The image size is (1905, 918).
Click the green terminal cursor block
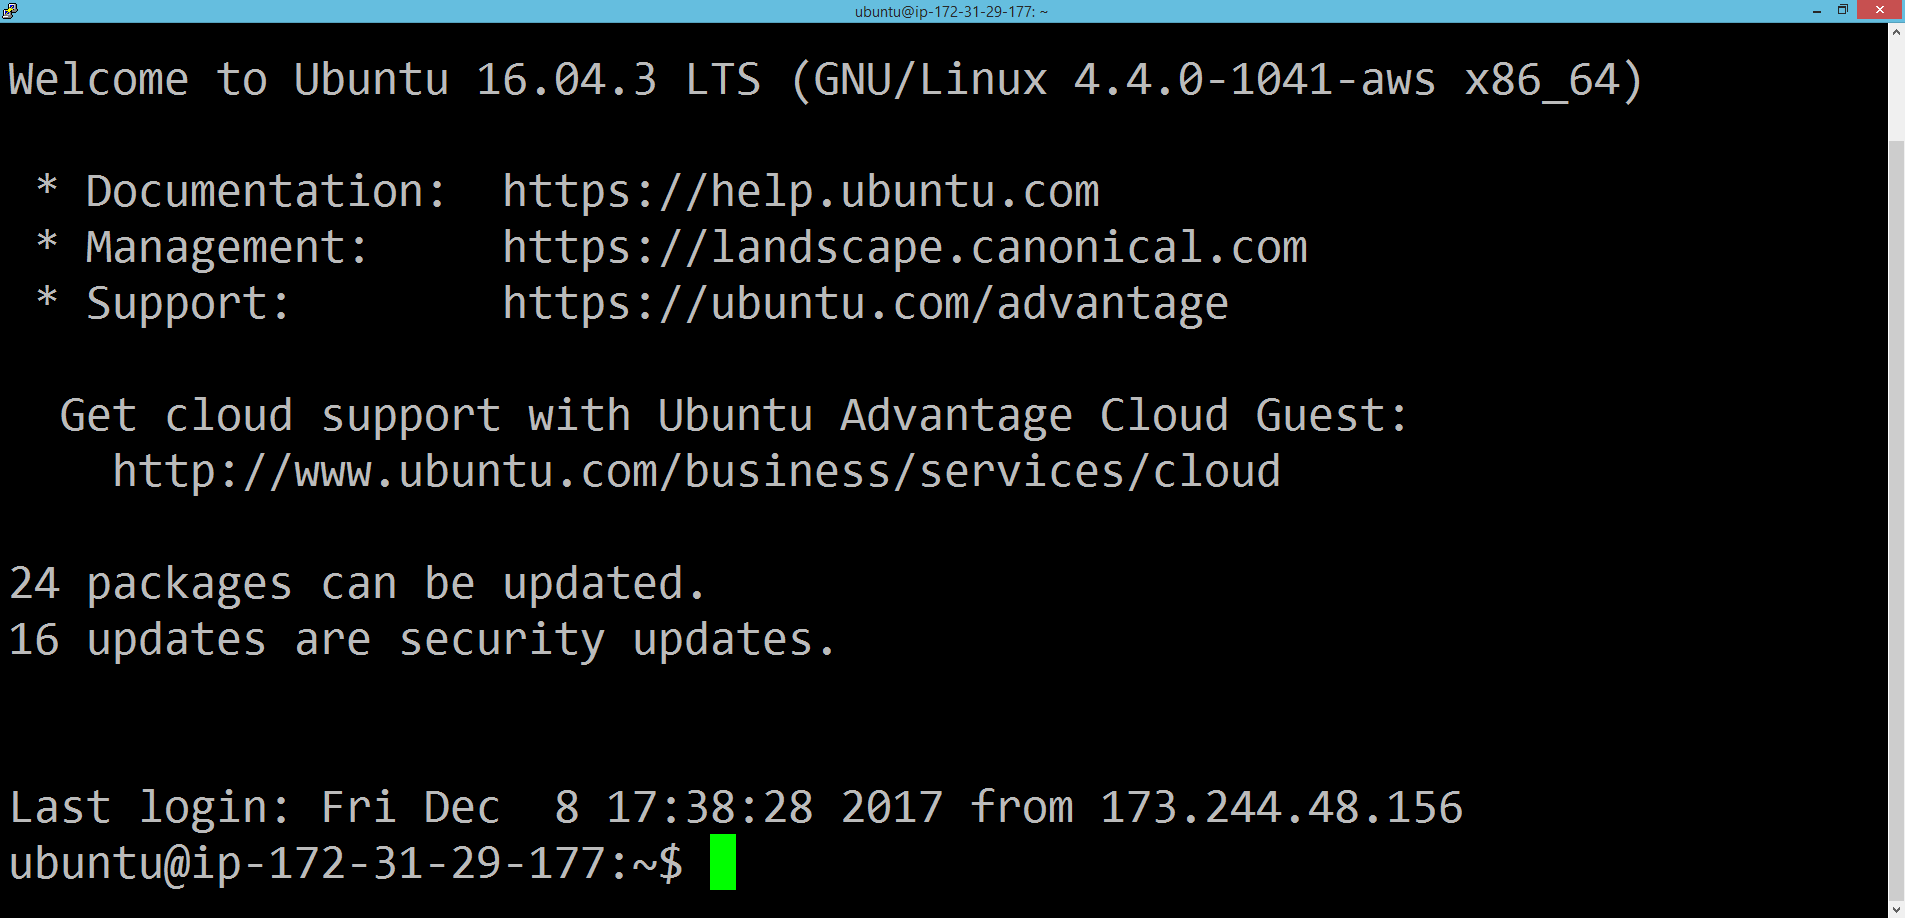point(723,862)
